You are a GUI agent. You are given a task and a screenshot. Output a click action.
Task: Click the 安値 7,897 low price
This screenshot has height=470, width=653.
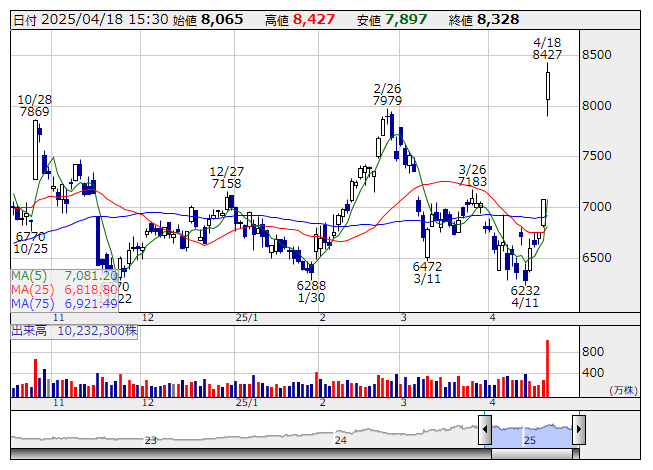pos(392,20)
